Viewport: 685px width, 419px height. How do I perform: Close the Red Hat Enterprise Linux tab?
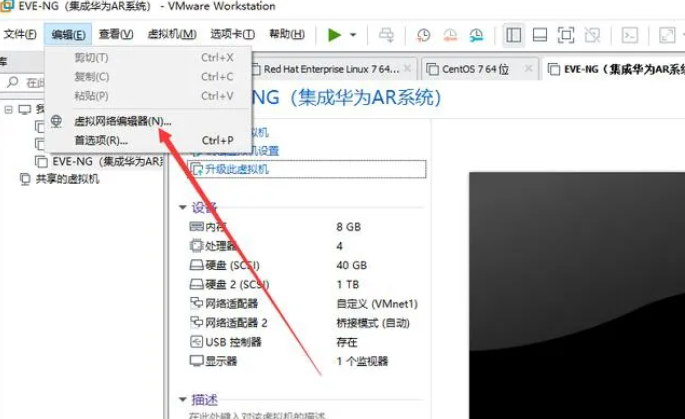coord(407,69)
